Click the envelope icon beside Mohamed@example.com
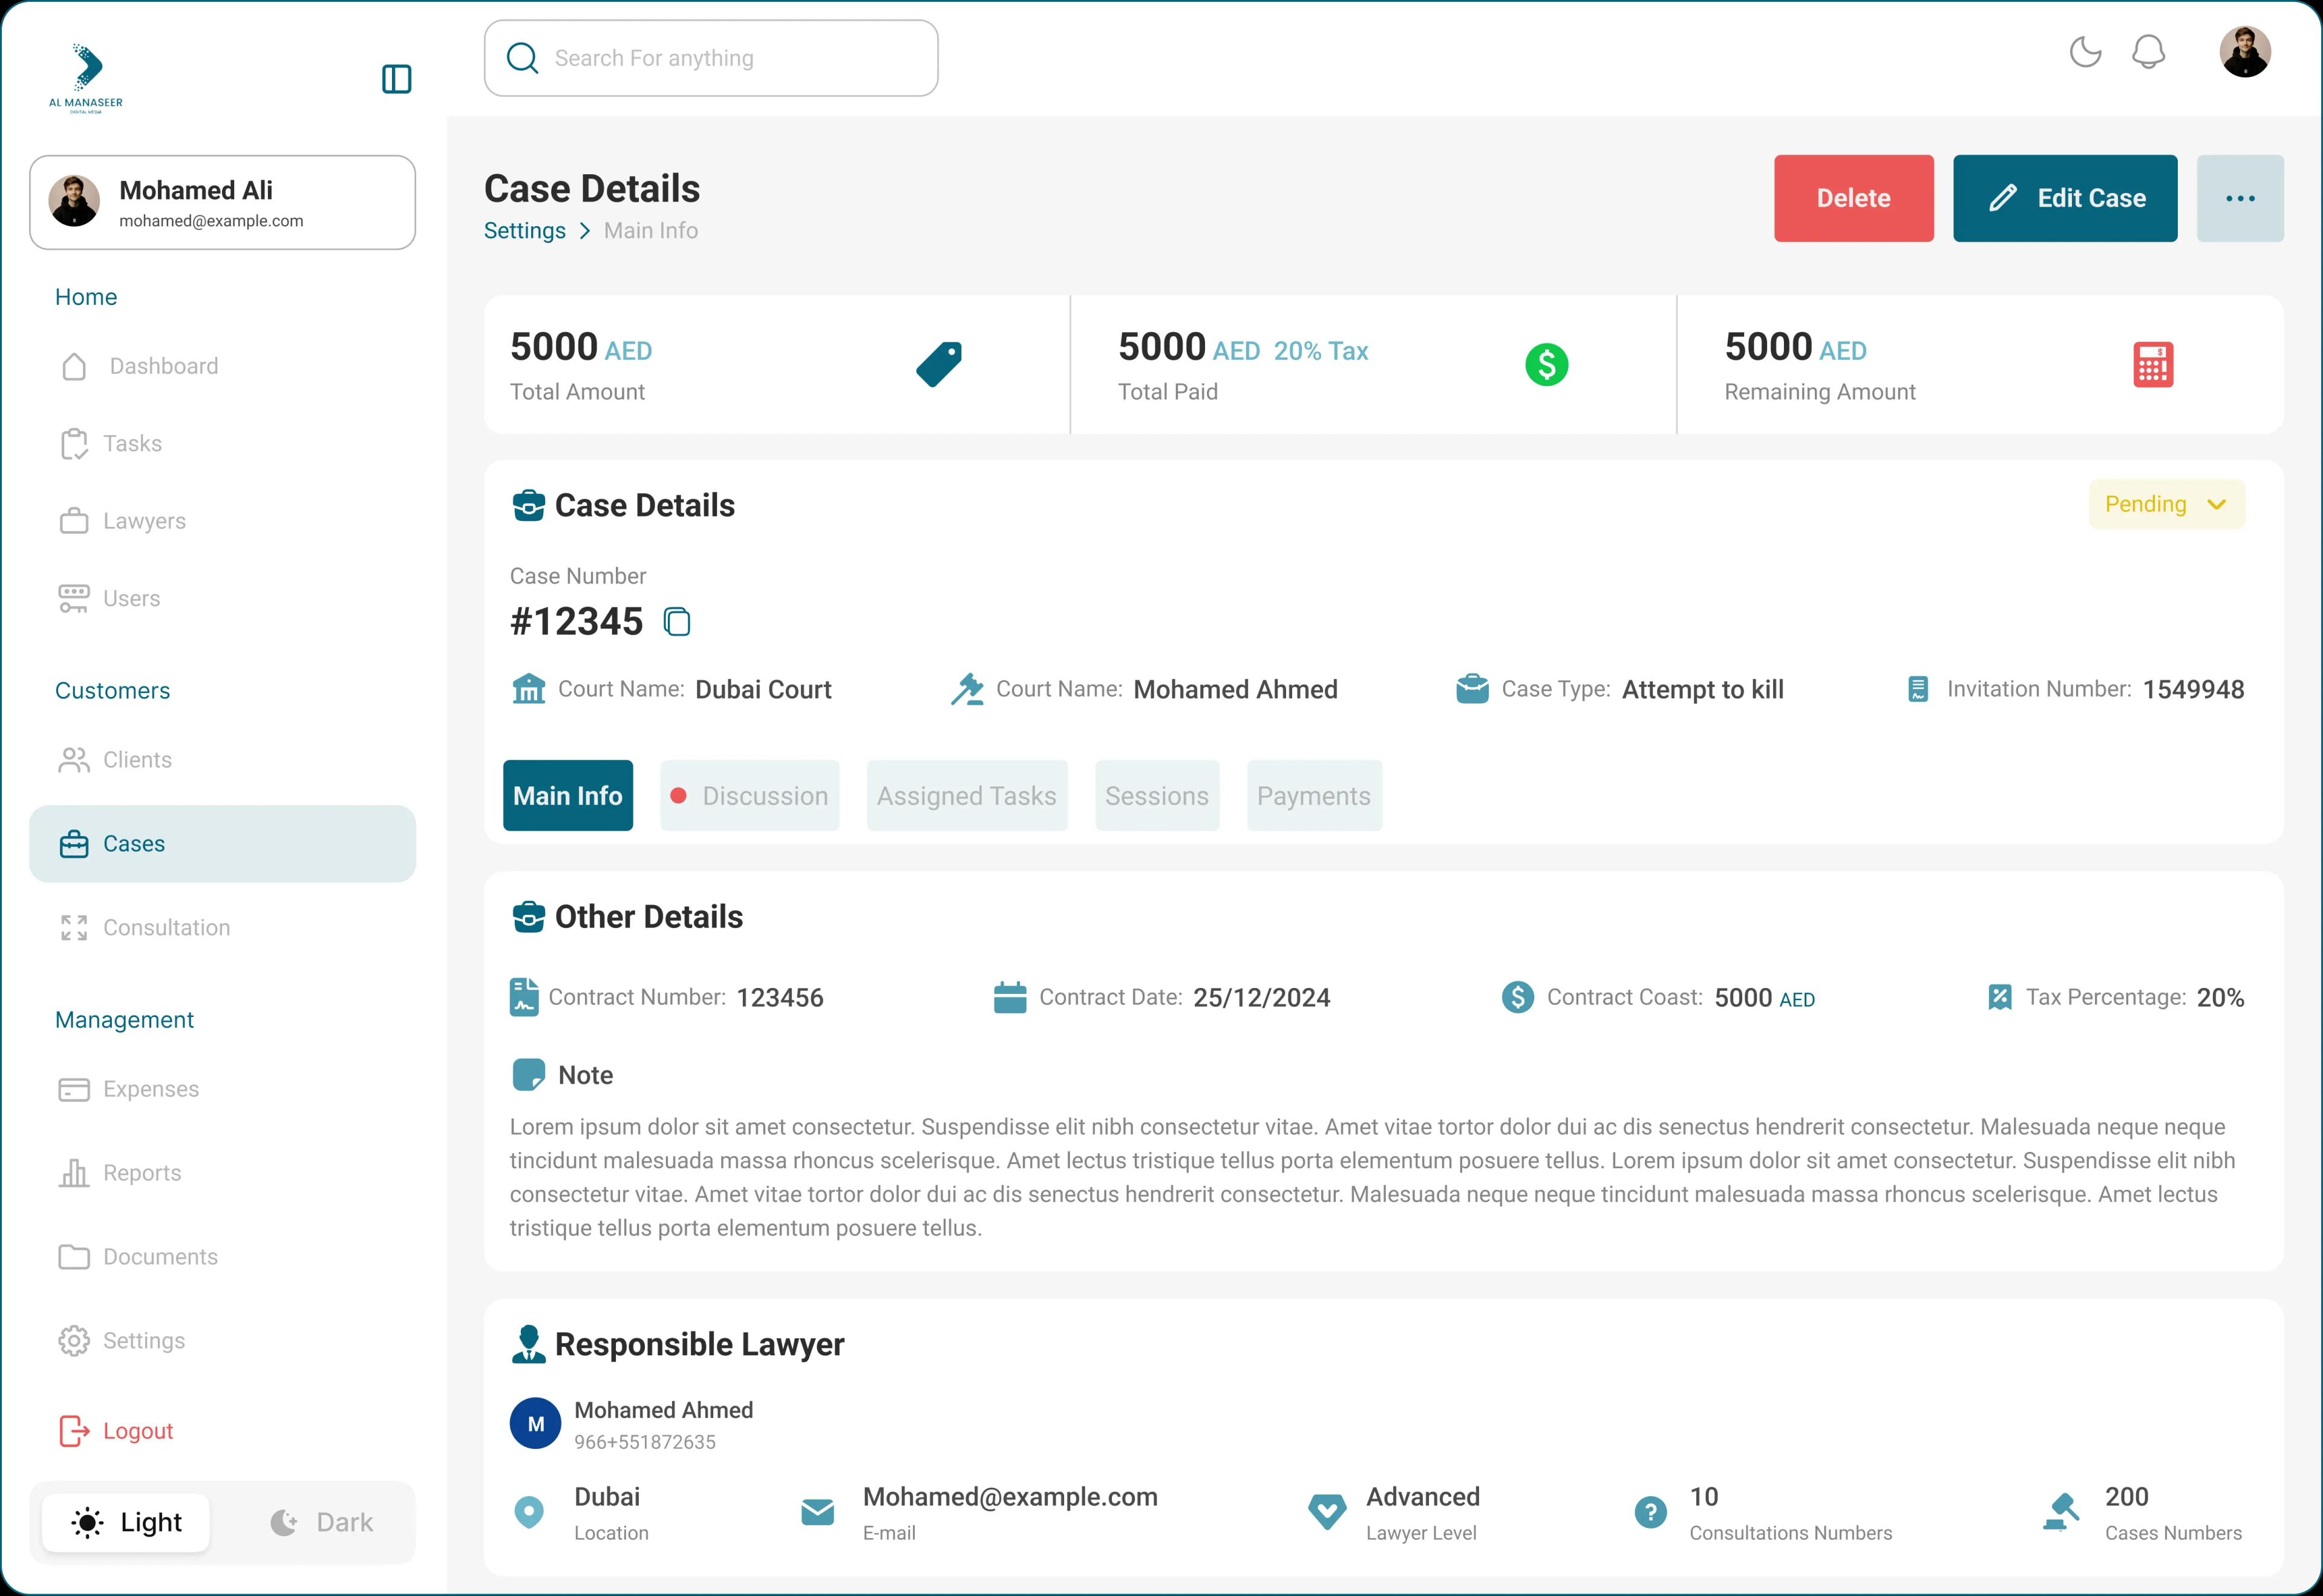The height and width of the screenshot is (1596, 2323). [x=818, y=1512]
